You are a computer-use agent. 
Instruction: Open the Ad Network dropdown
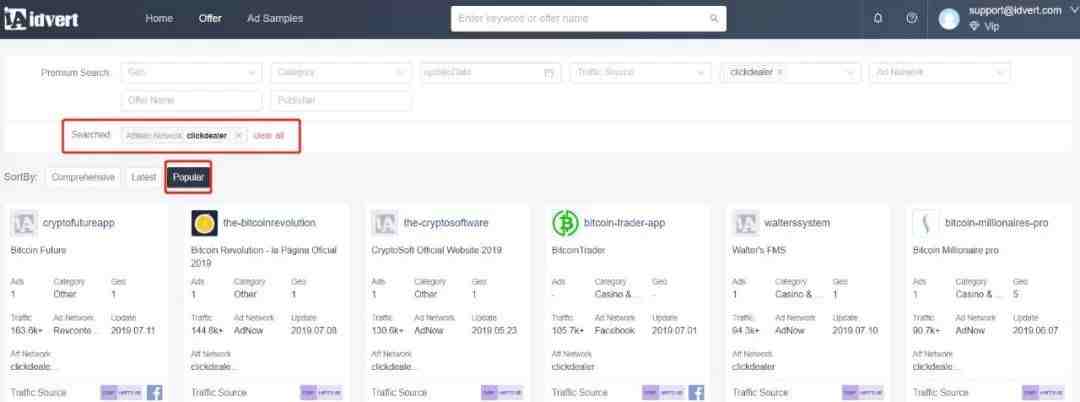coord(939,72)
